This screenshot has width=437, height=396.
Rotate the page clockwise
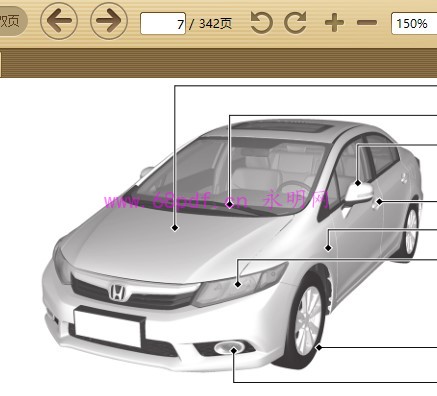295,22
